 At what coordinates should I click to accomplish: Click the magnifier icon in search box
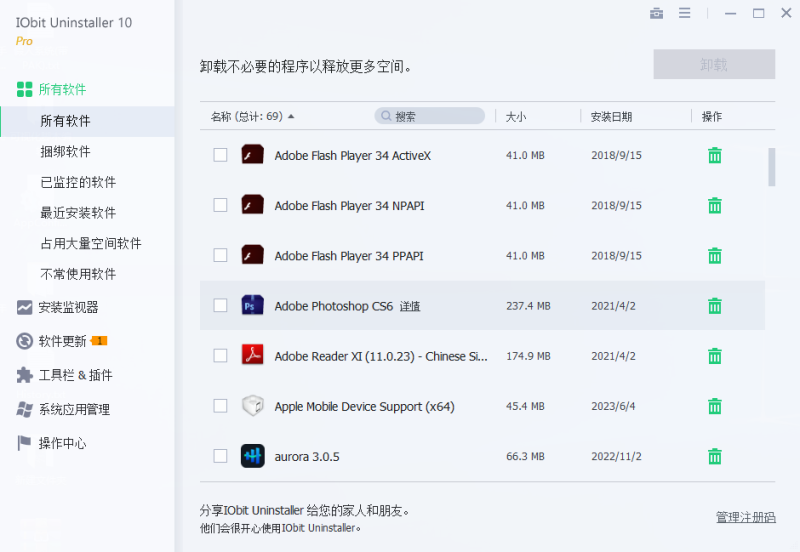(386, 116)
